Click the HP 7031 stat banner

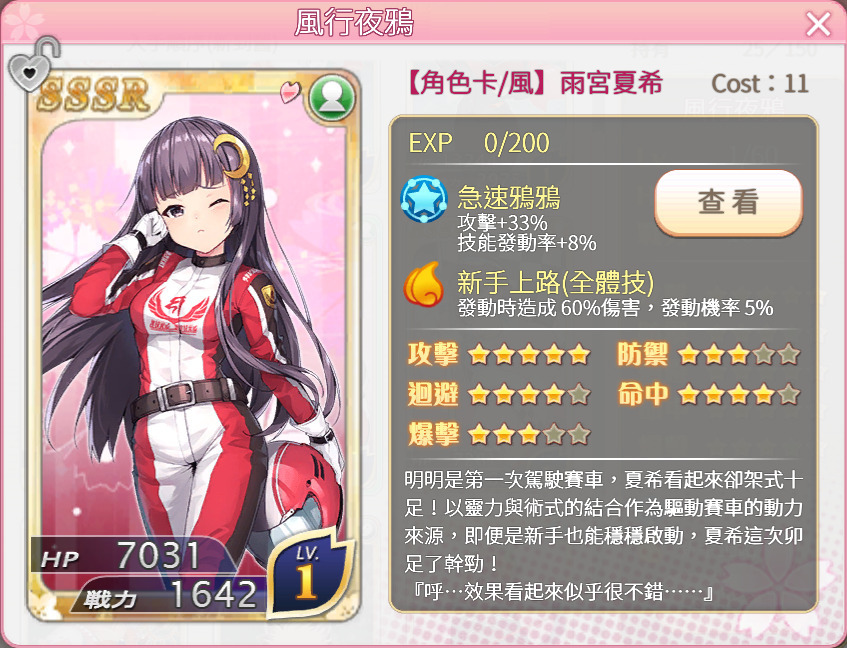tap(130, 556)
